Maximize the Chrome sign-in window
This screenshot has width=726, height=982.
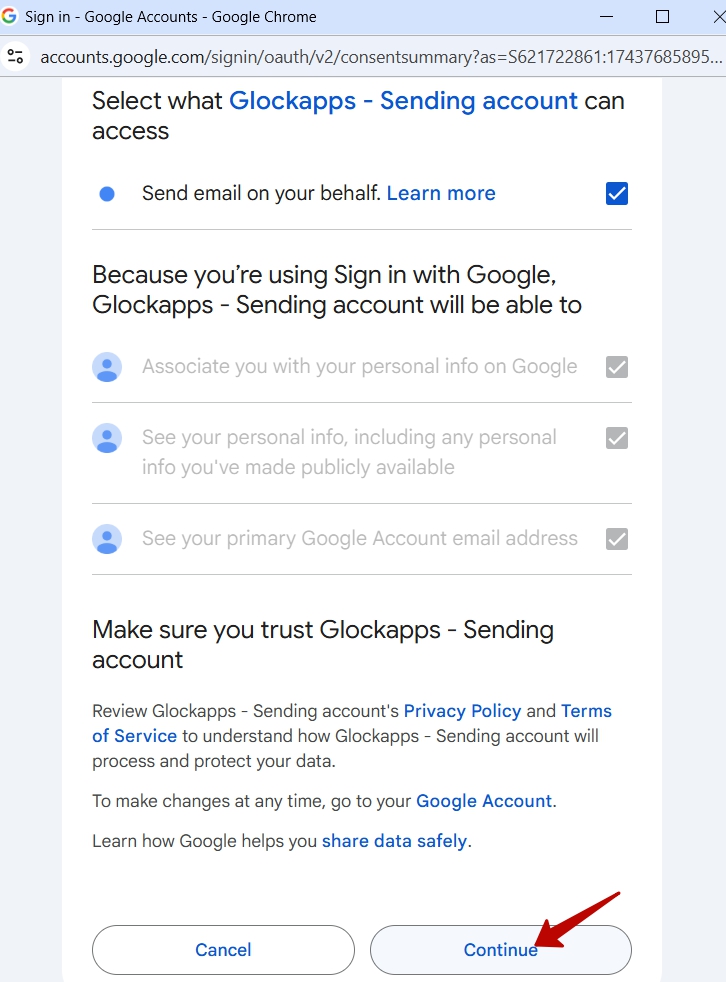click(x=662, y=17)
